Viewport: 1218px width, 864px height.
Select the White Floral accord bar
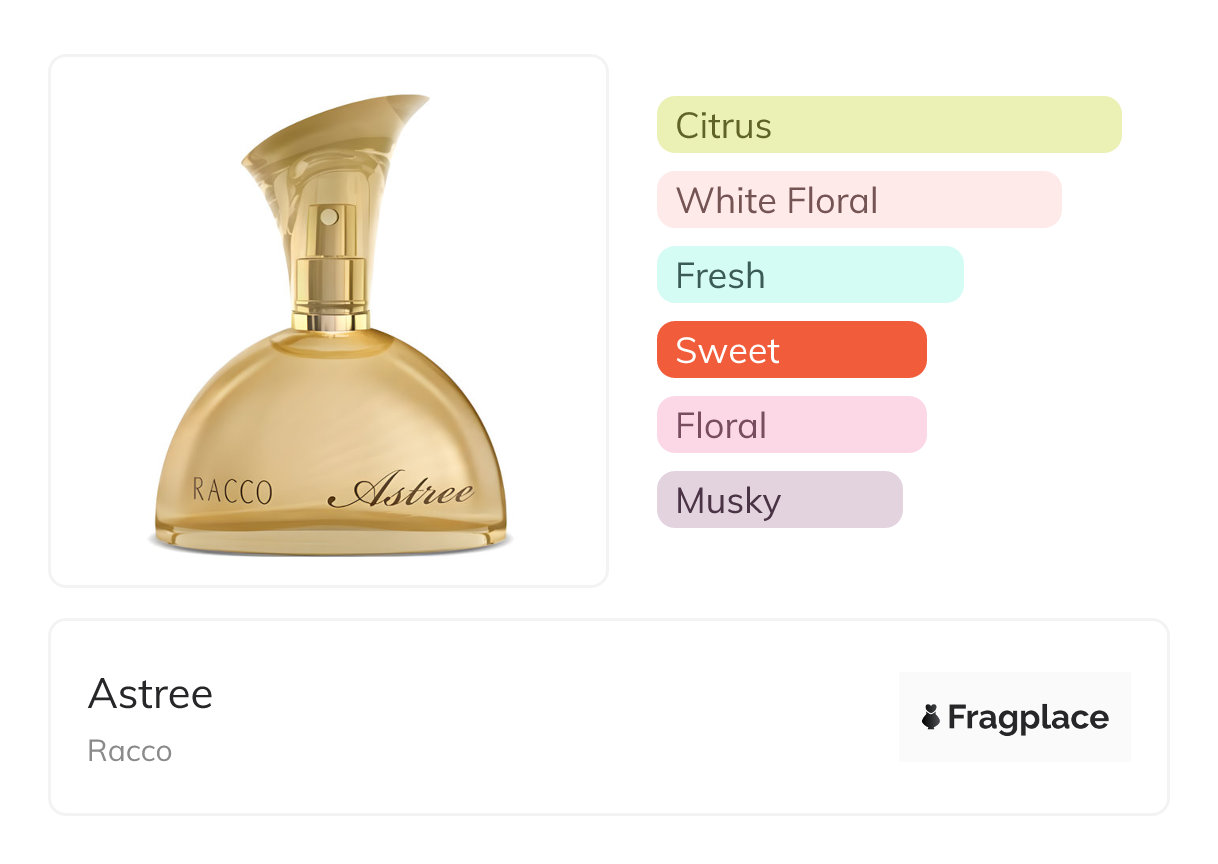[x=858, y=200]
